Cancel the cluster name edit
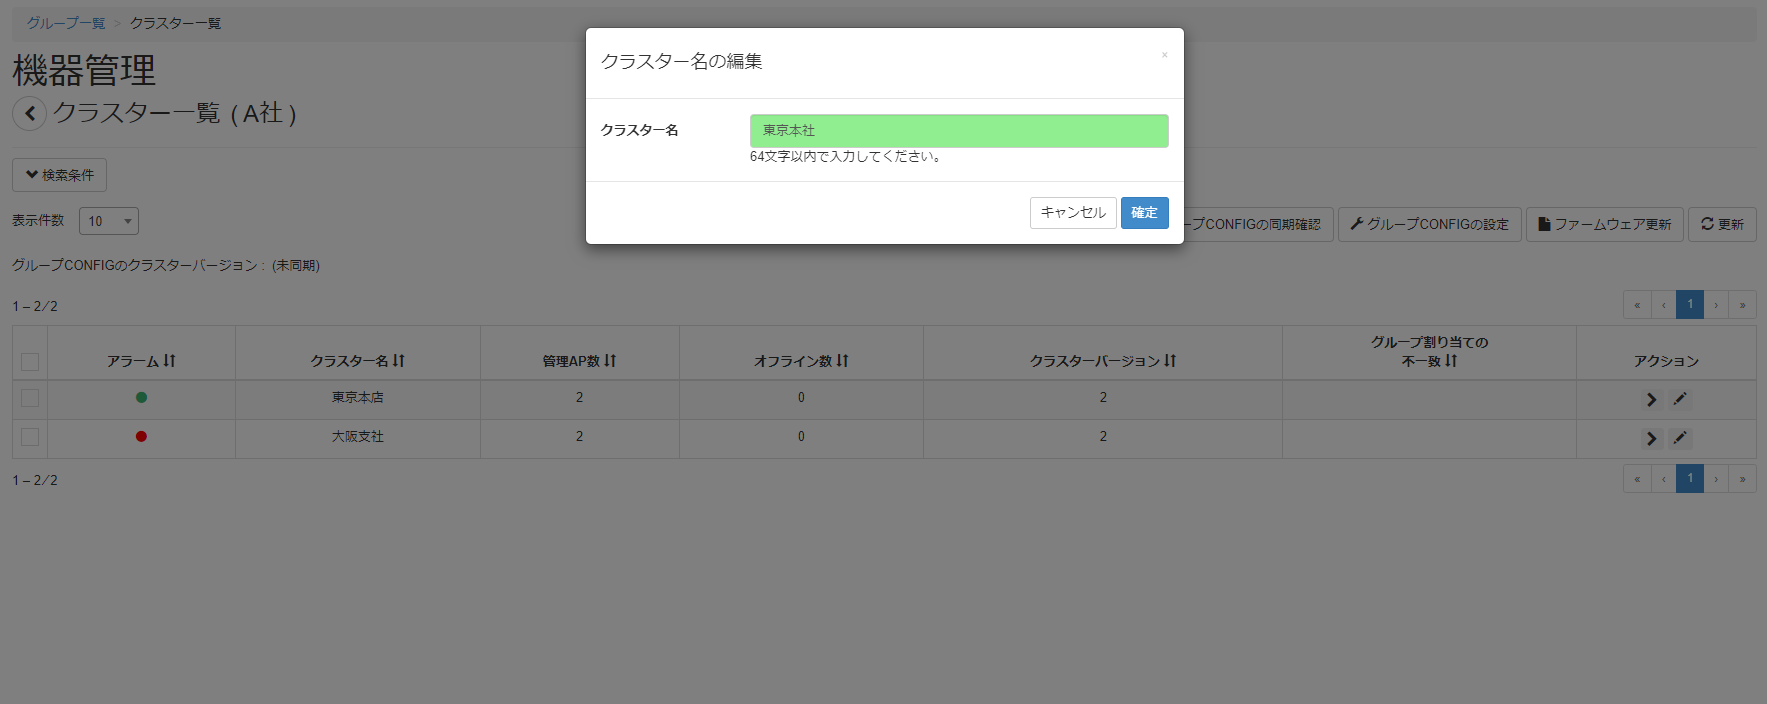The image size is (1767, 704). [x=1073, y=213]
